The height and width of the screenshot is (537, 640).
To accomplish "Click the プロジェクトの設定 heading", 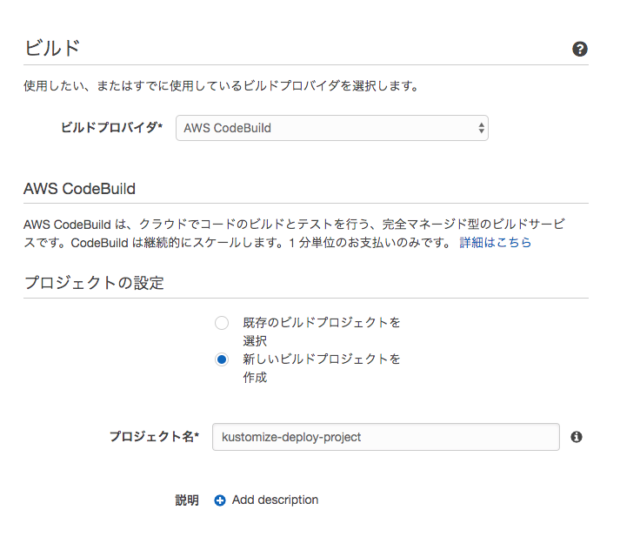I will (94, 283).
